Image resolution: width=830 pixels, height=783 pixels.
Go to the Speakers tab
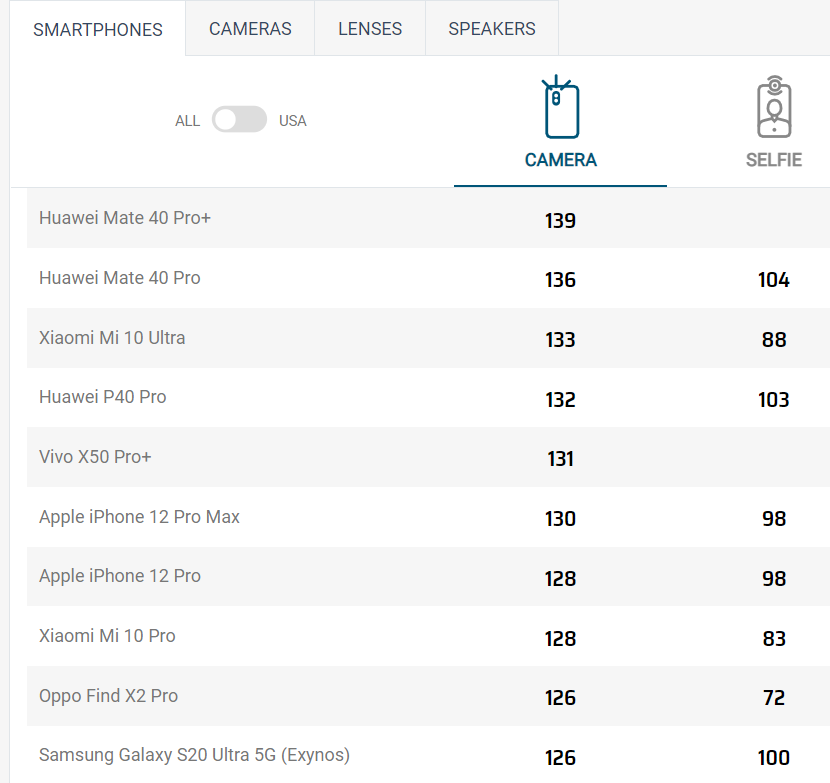[492, 29]
